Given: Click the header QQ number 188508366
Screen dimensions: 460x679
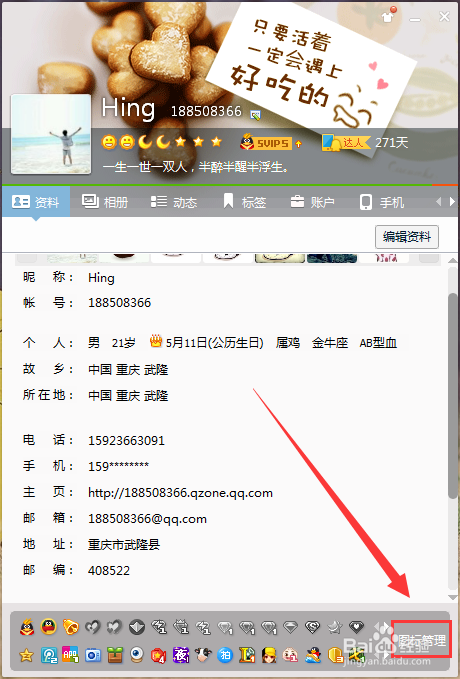Looking at the screenshot, I should (206, 112).
